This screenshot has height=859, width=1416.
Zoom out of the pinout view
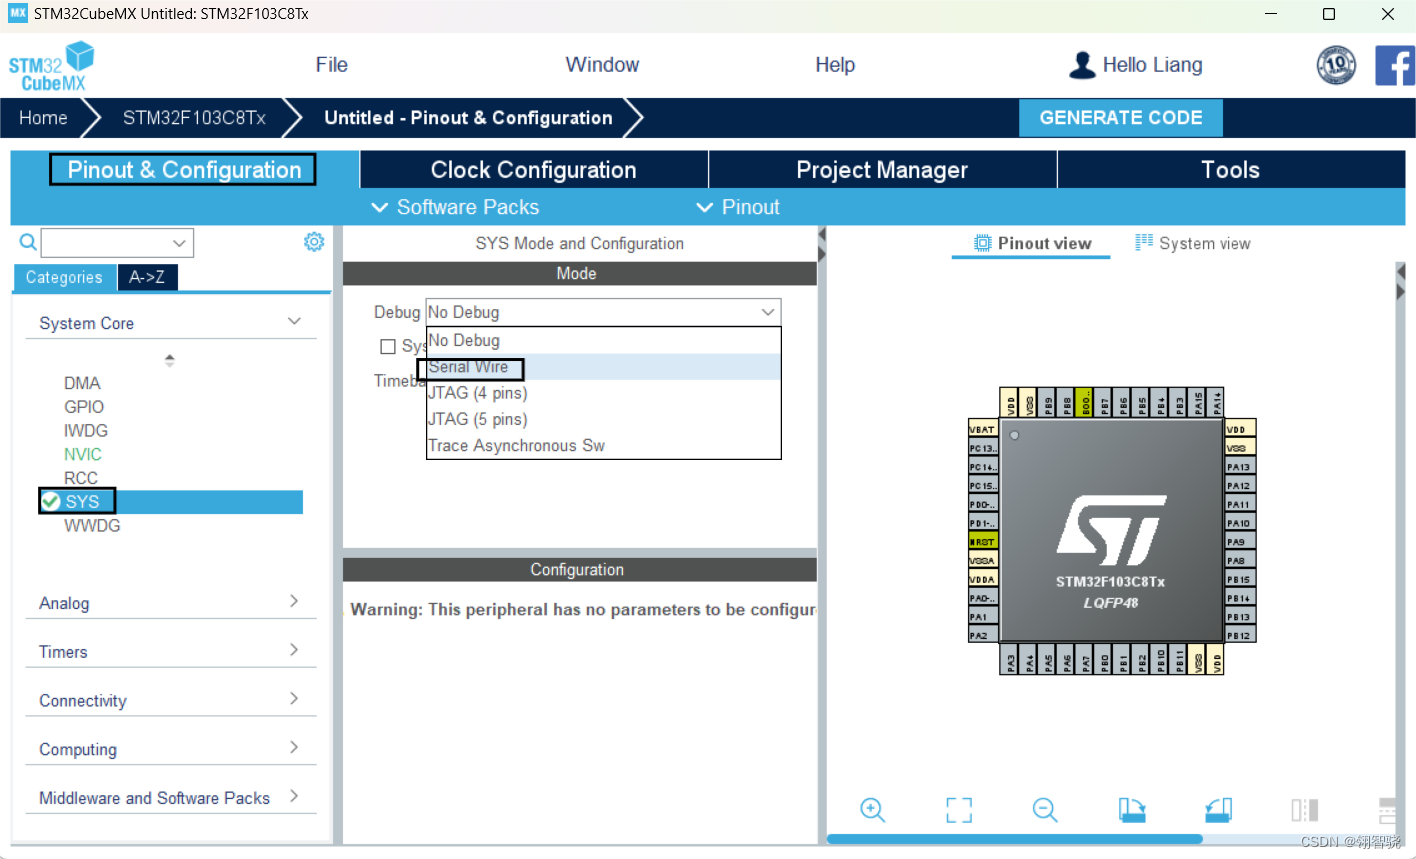pos(1045,810)
